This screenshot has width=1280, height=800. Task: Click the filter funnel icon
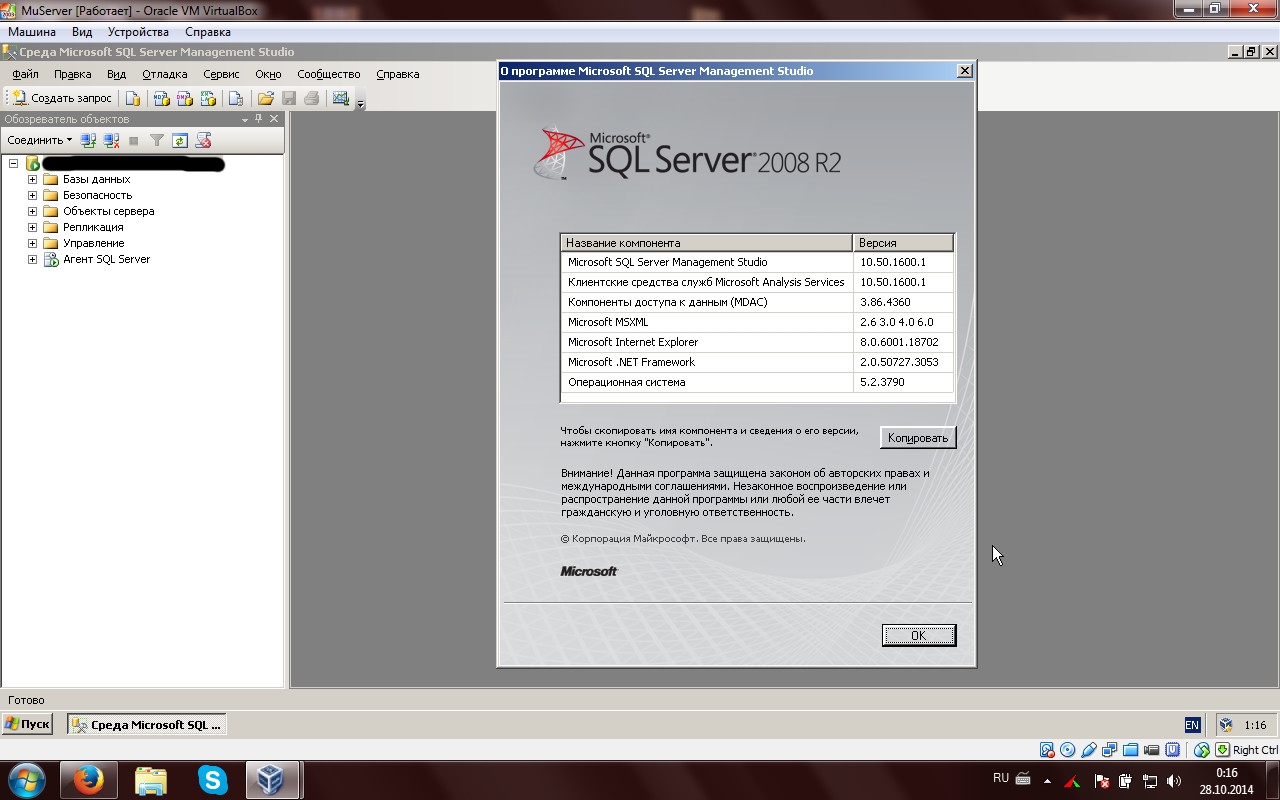[157, 140]
